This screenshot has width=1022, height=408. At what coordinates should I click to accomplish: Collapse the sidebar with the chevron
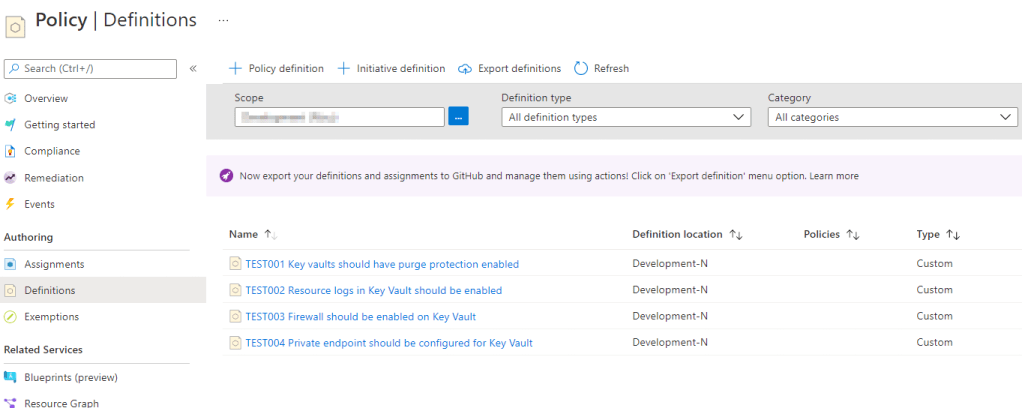point(193,68)
